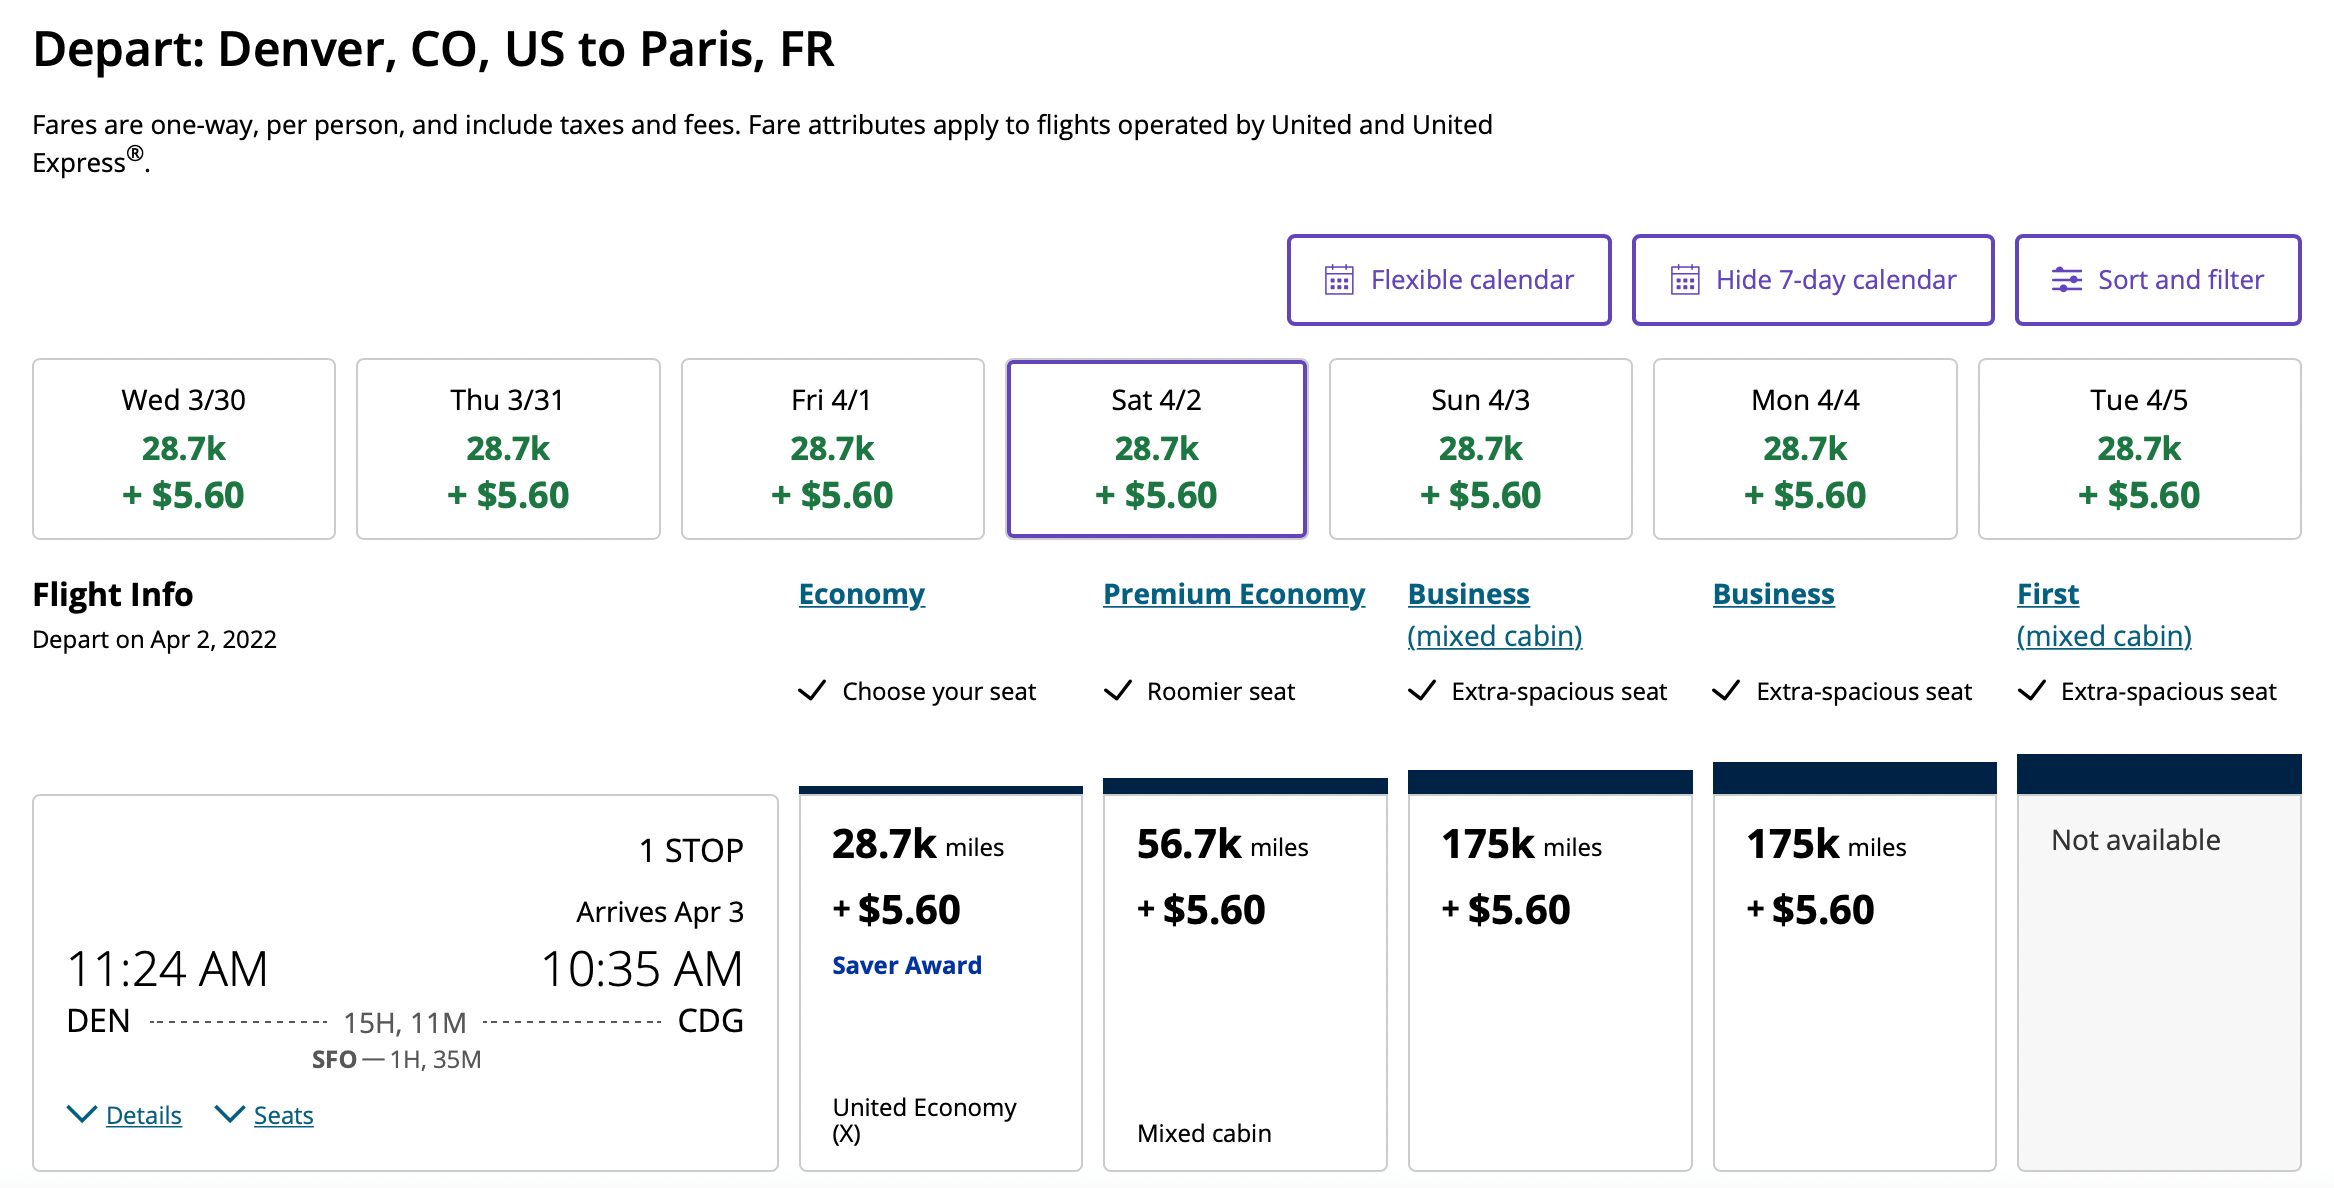Screen dimensions: 2334x1188
Task: Select the Thu 3/31 date tab
Action: pyautogui.click(x=508, y=449)
